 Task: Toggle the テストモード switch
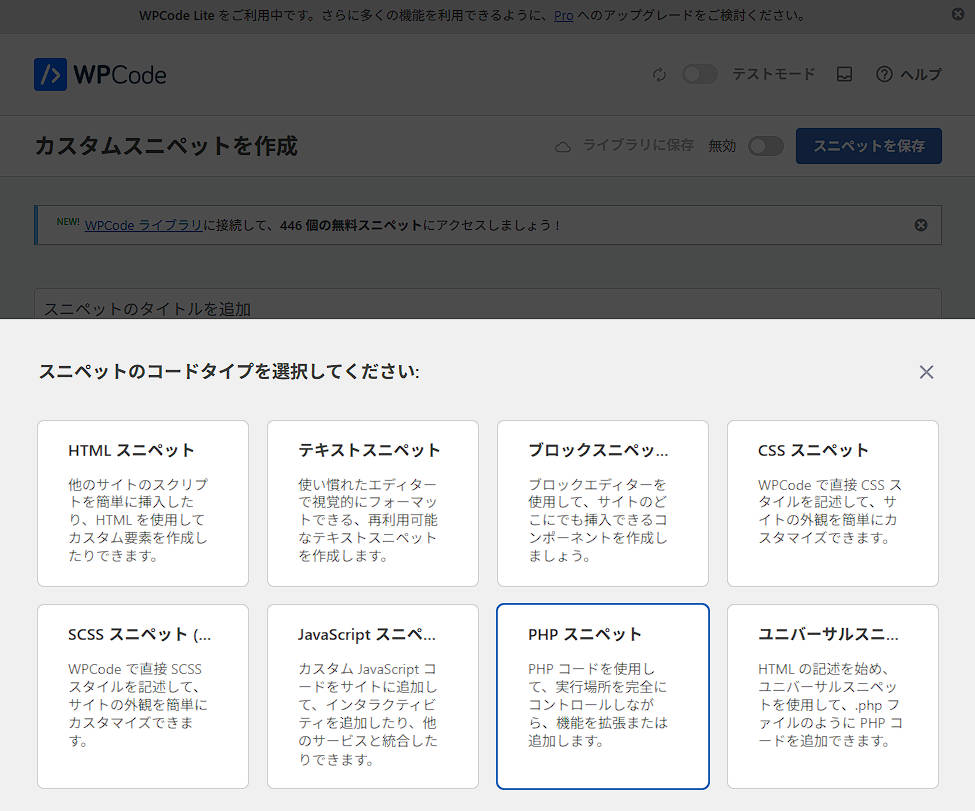tap(699, 75)
